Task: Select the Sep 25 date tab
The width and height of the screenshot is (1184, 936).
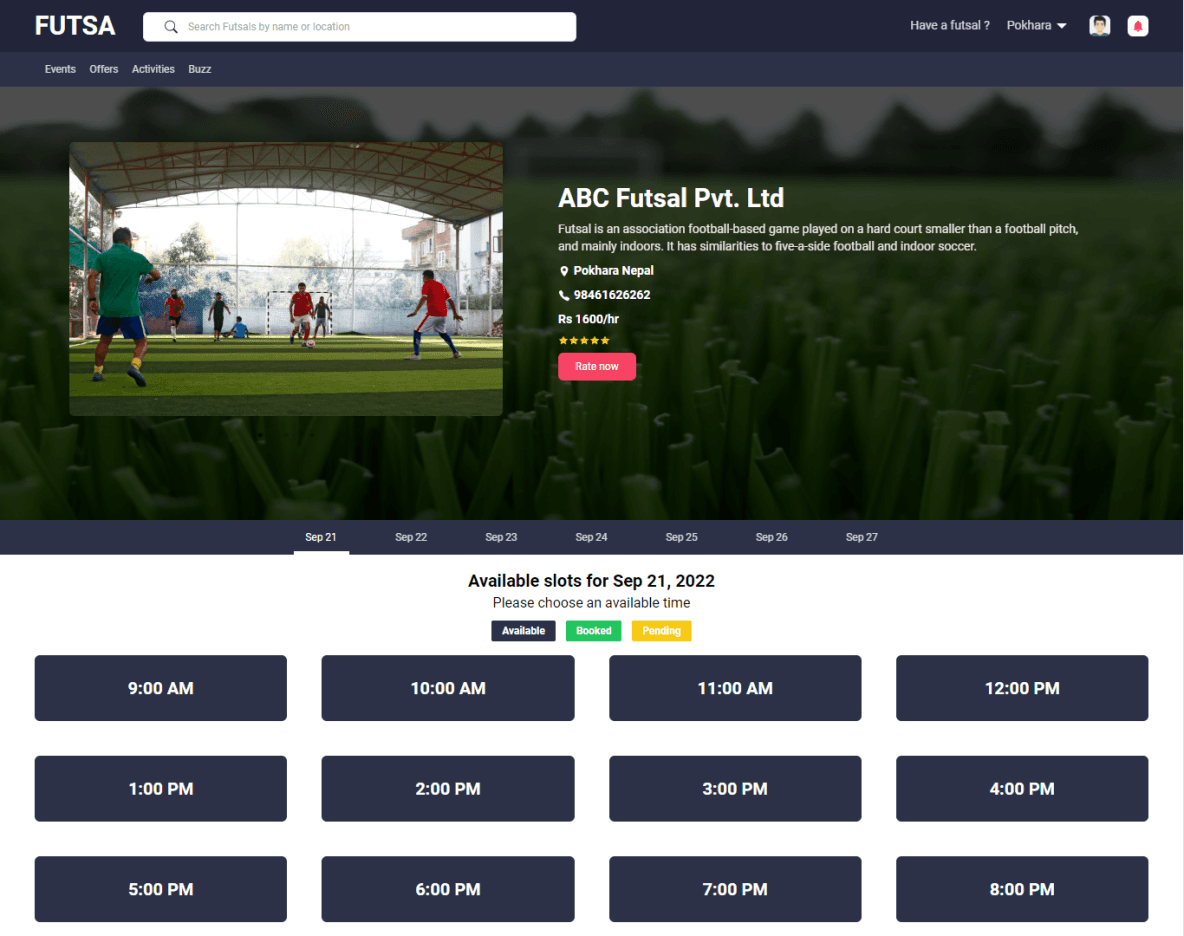Action: tap(681, 537)
